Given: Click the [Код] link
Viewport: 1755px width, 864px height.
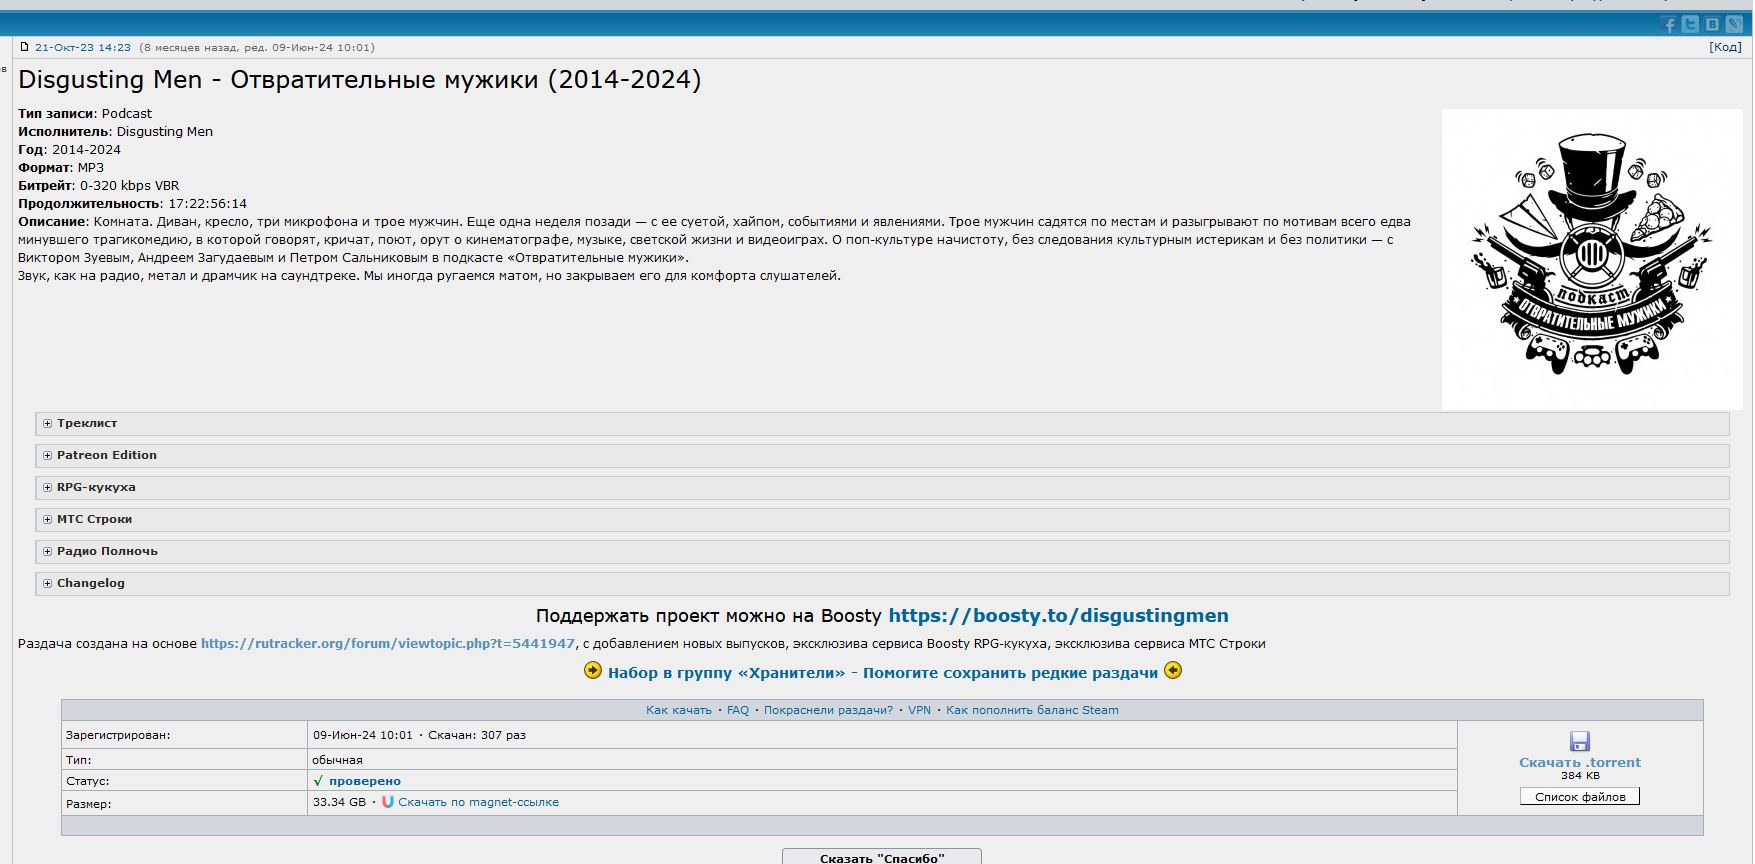Looking at the screenshot, I should (x=1725, y=47).
